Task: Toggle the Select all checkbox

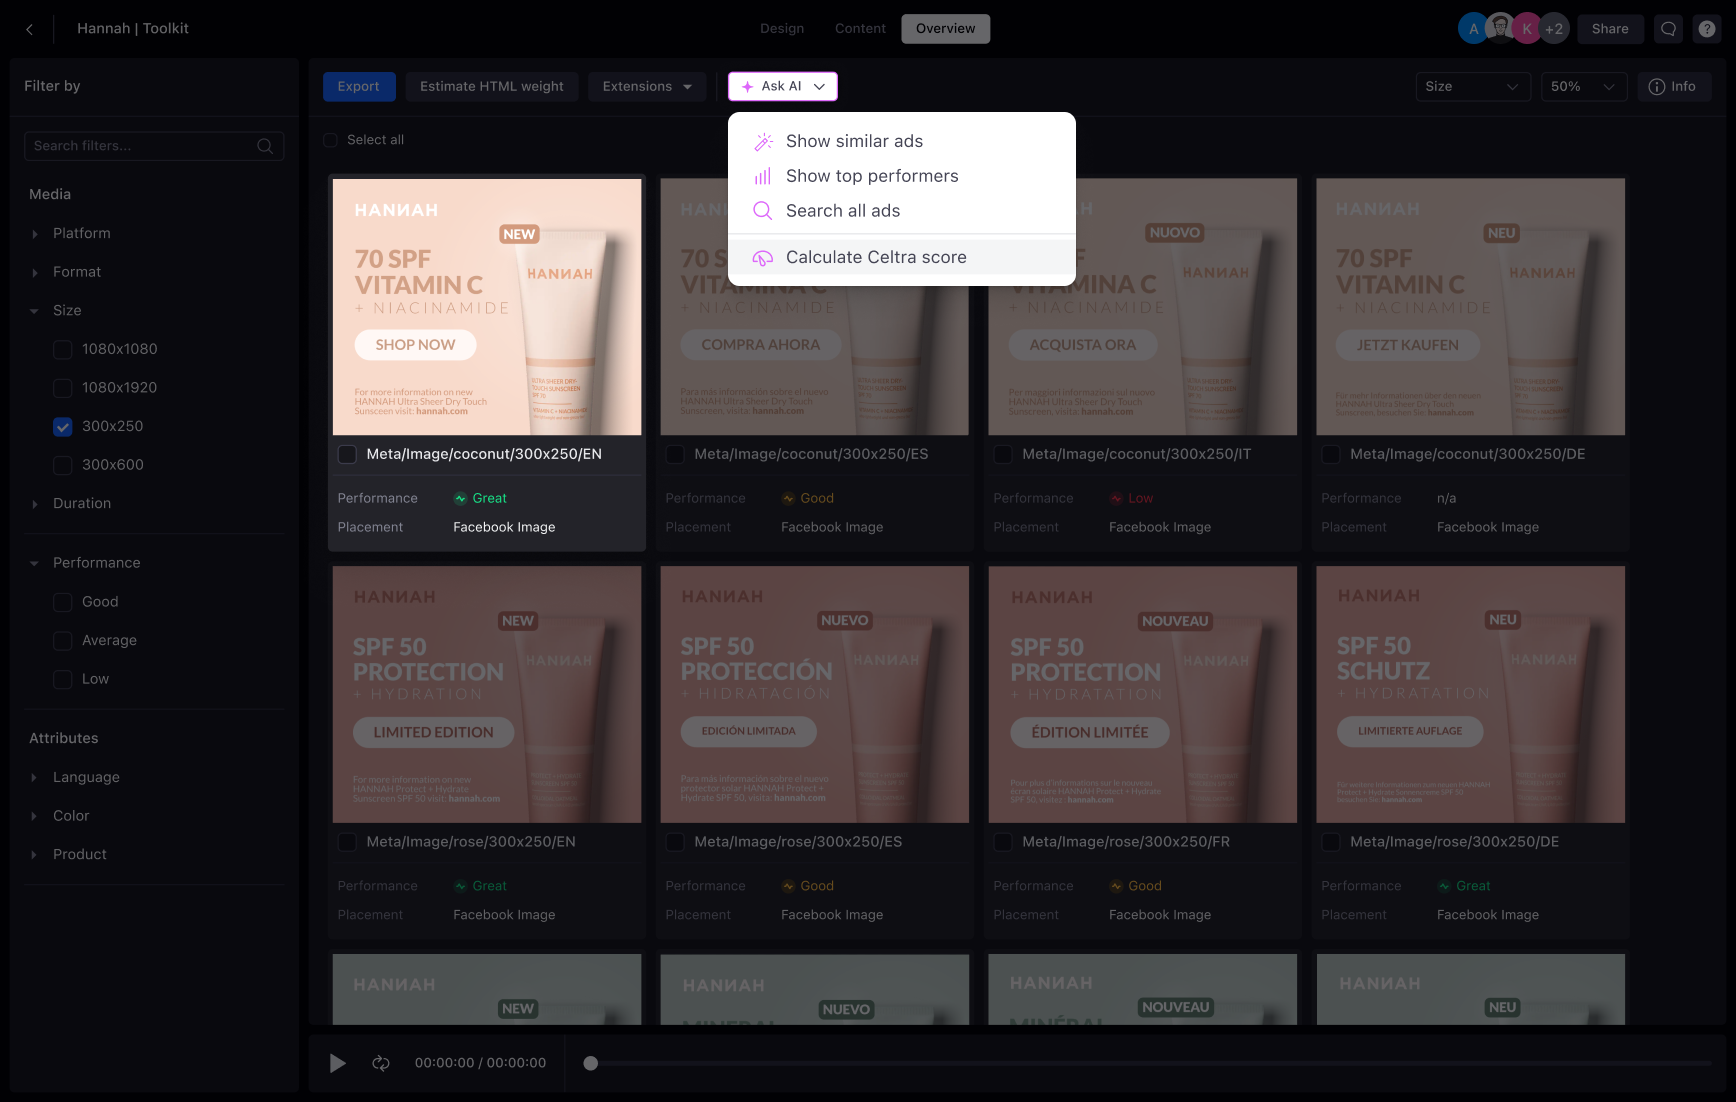Action: (x=331, y=140)
